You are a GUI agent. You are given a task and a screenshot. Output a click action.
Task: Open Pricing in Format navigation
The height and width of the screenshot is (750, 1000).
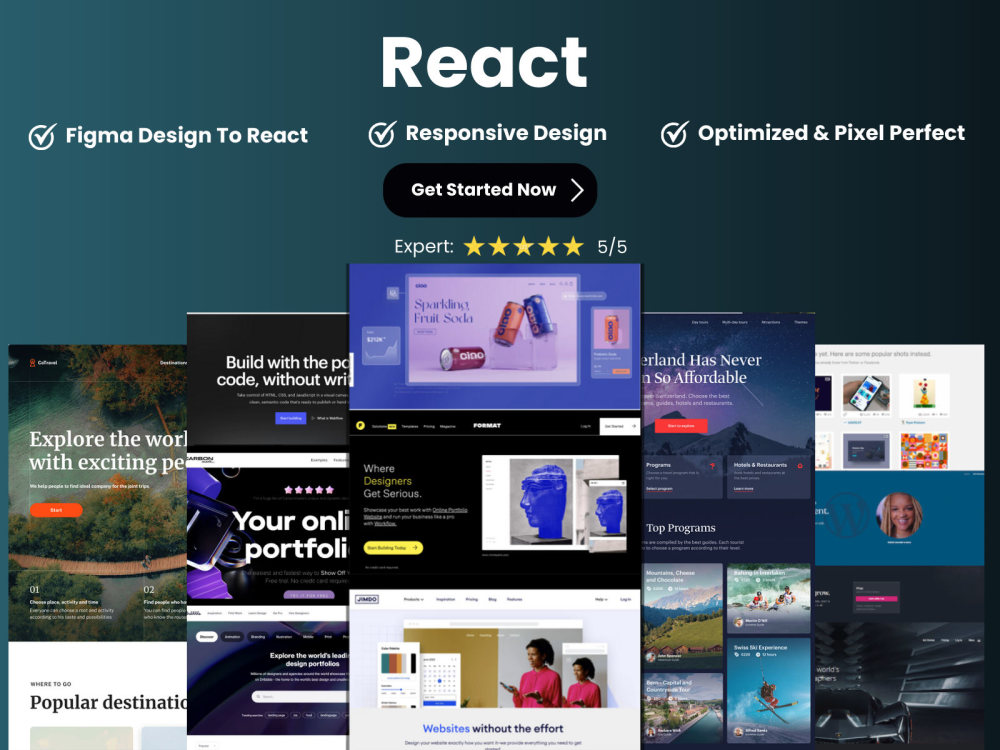[x=429, y=426]
